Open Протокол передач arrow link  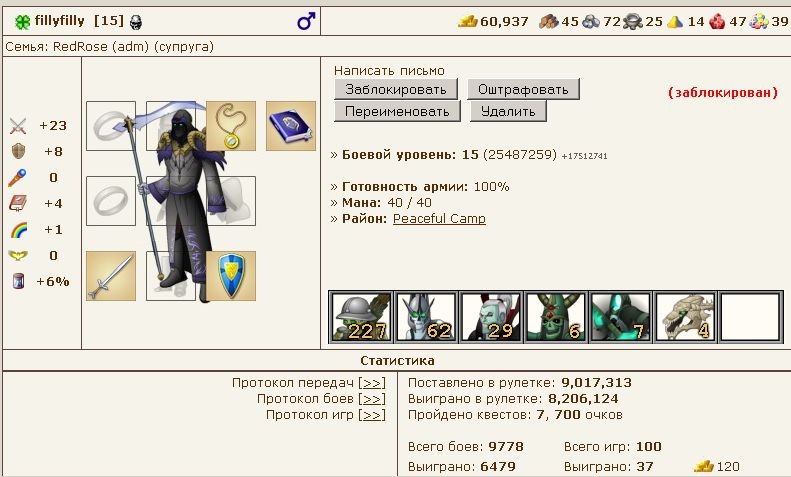click(372, 383)
